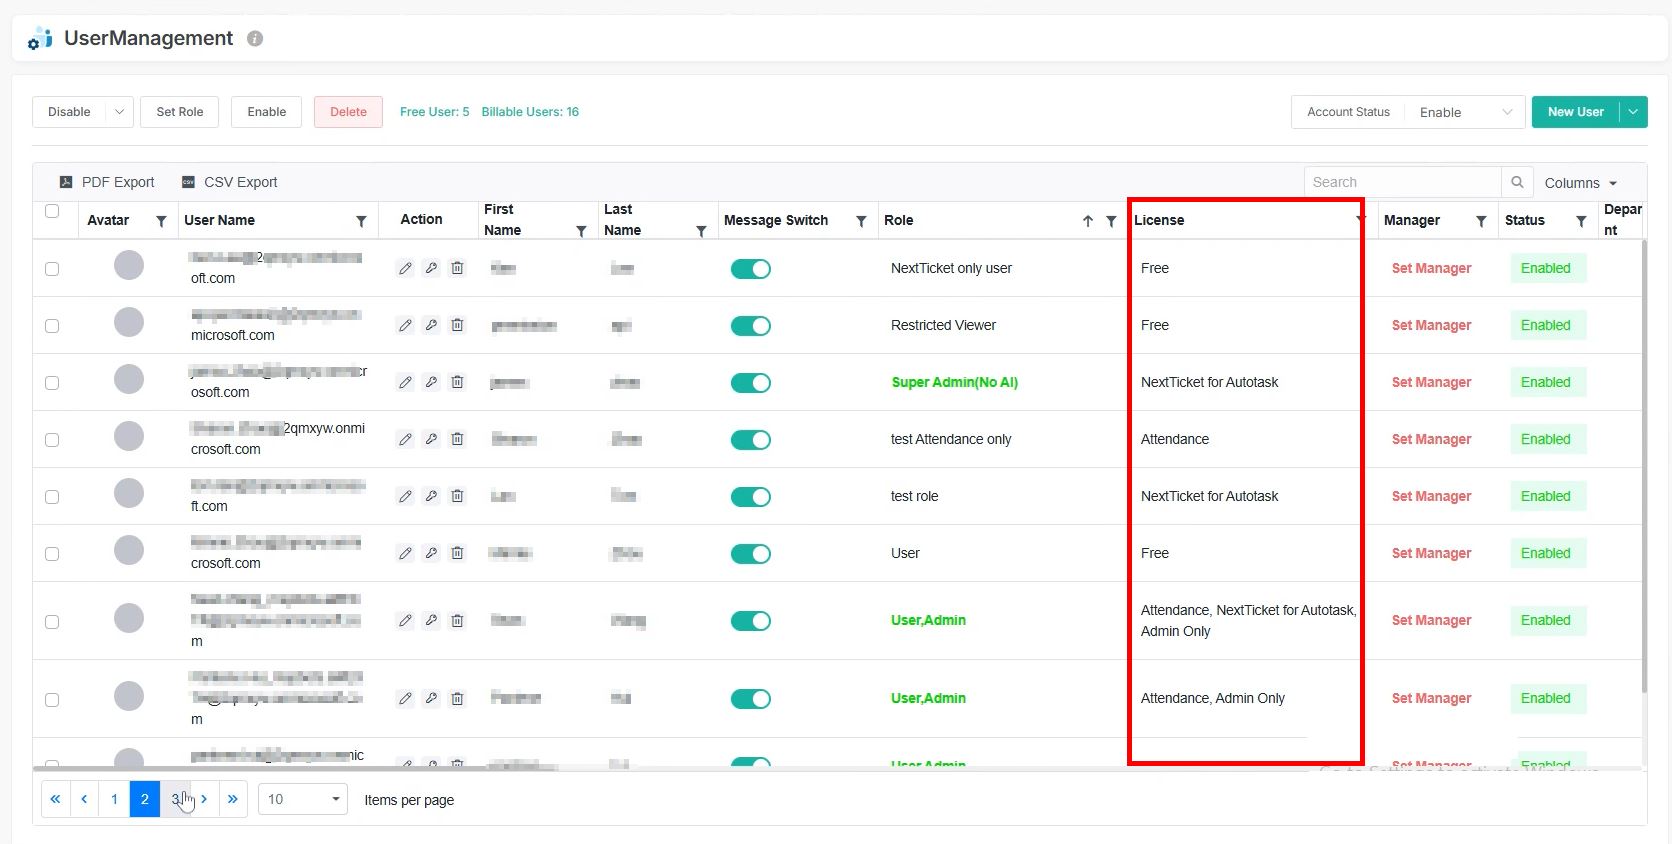Export table using PDF Export
This screenshot has width=1672, height=844.
[x=107, y=182]
